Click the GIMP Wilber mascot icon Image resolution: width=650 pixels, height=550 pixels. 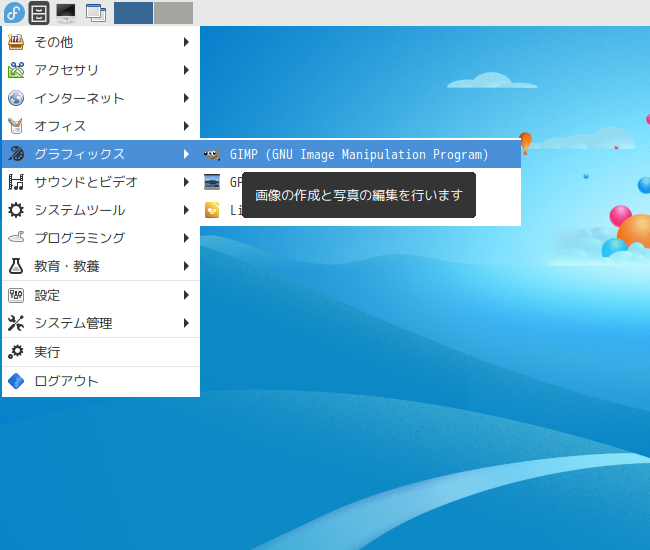coord(212,155)
